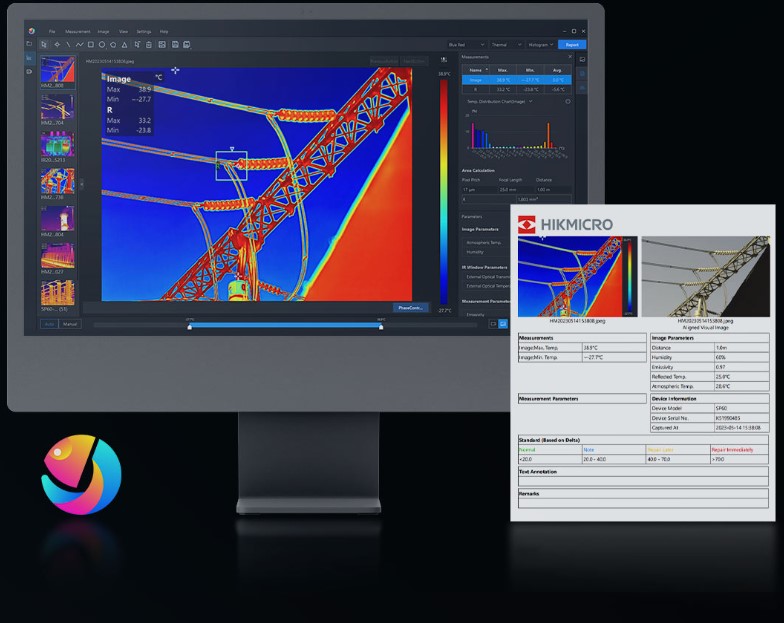Select the spot measurement tool
Image resolution: width=784 pixels, height=623 pixels.
[56, 45]
